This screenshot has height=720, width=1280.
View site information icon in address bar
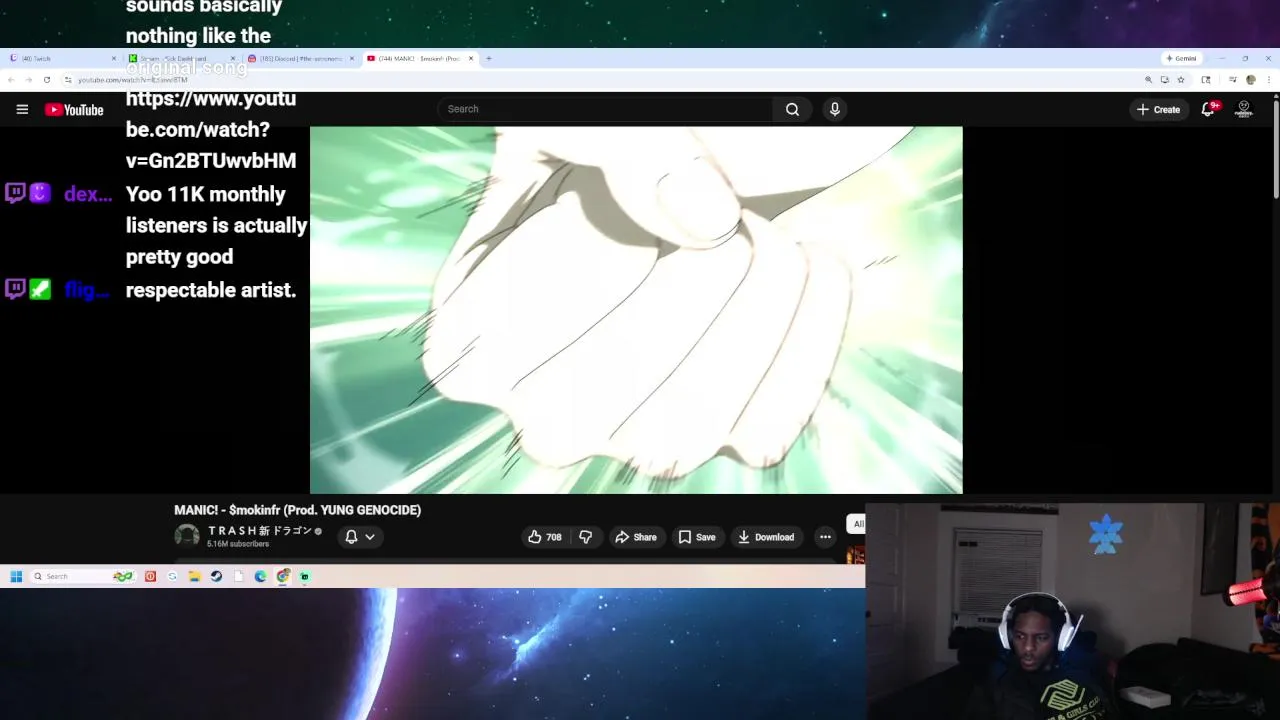point(68,80)
